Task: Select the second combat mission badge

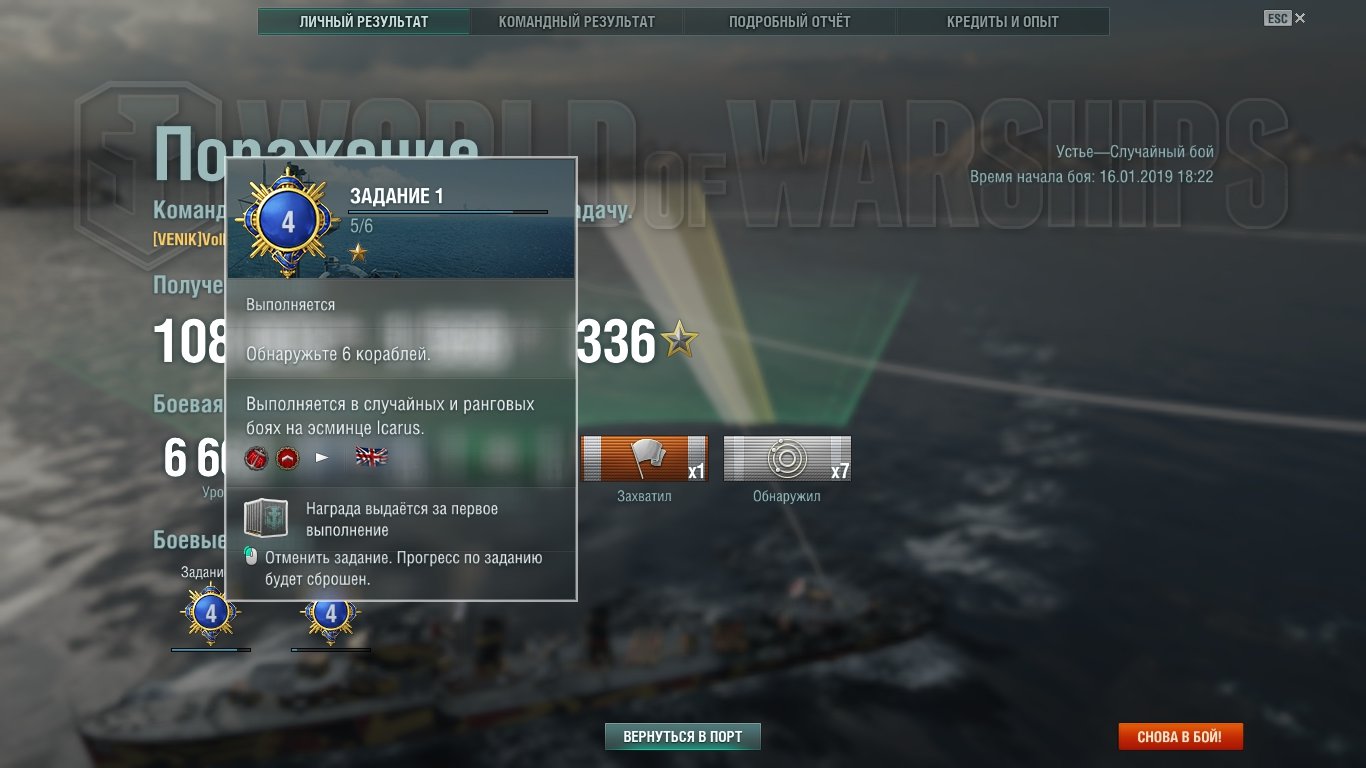Action: click(x=330, y=614)
